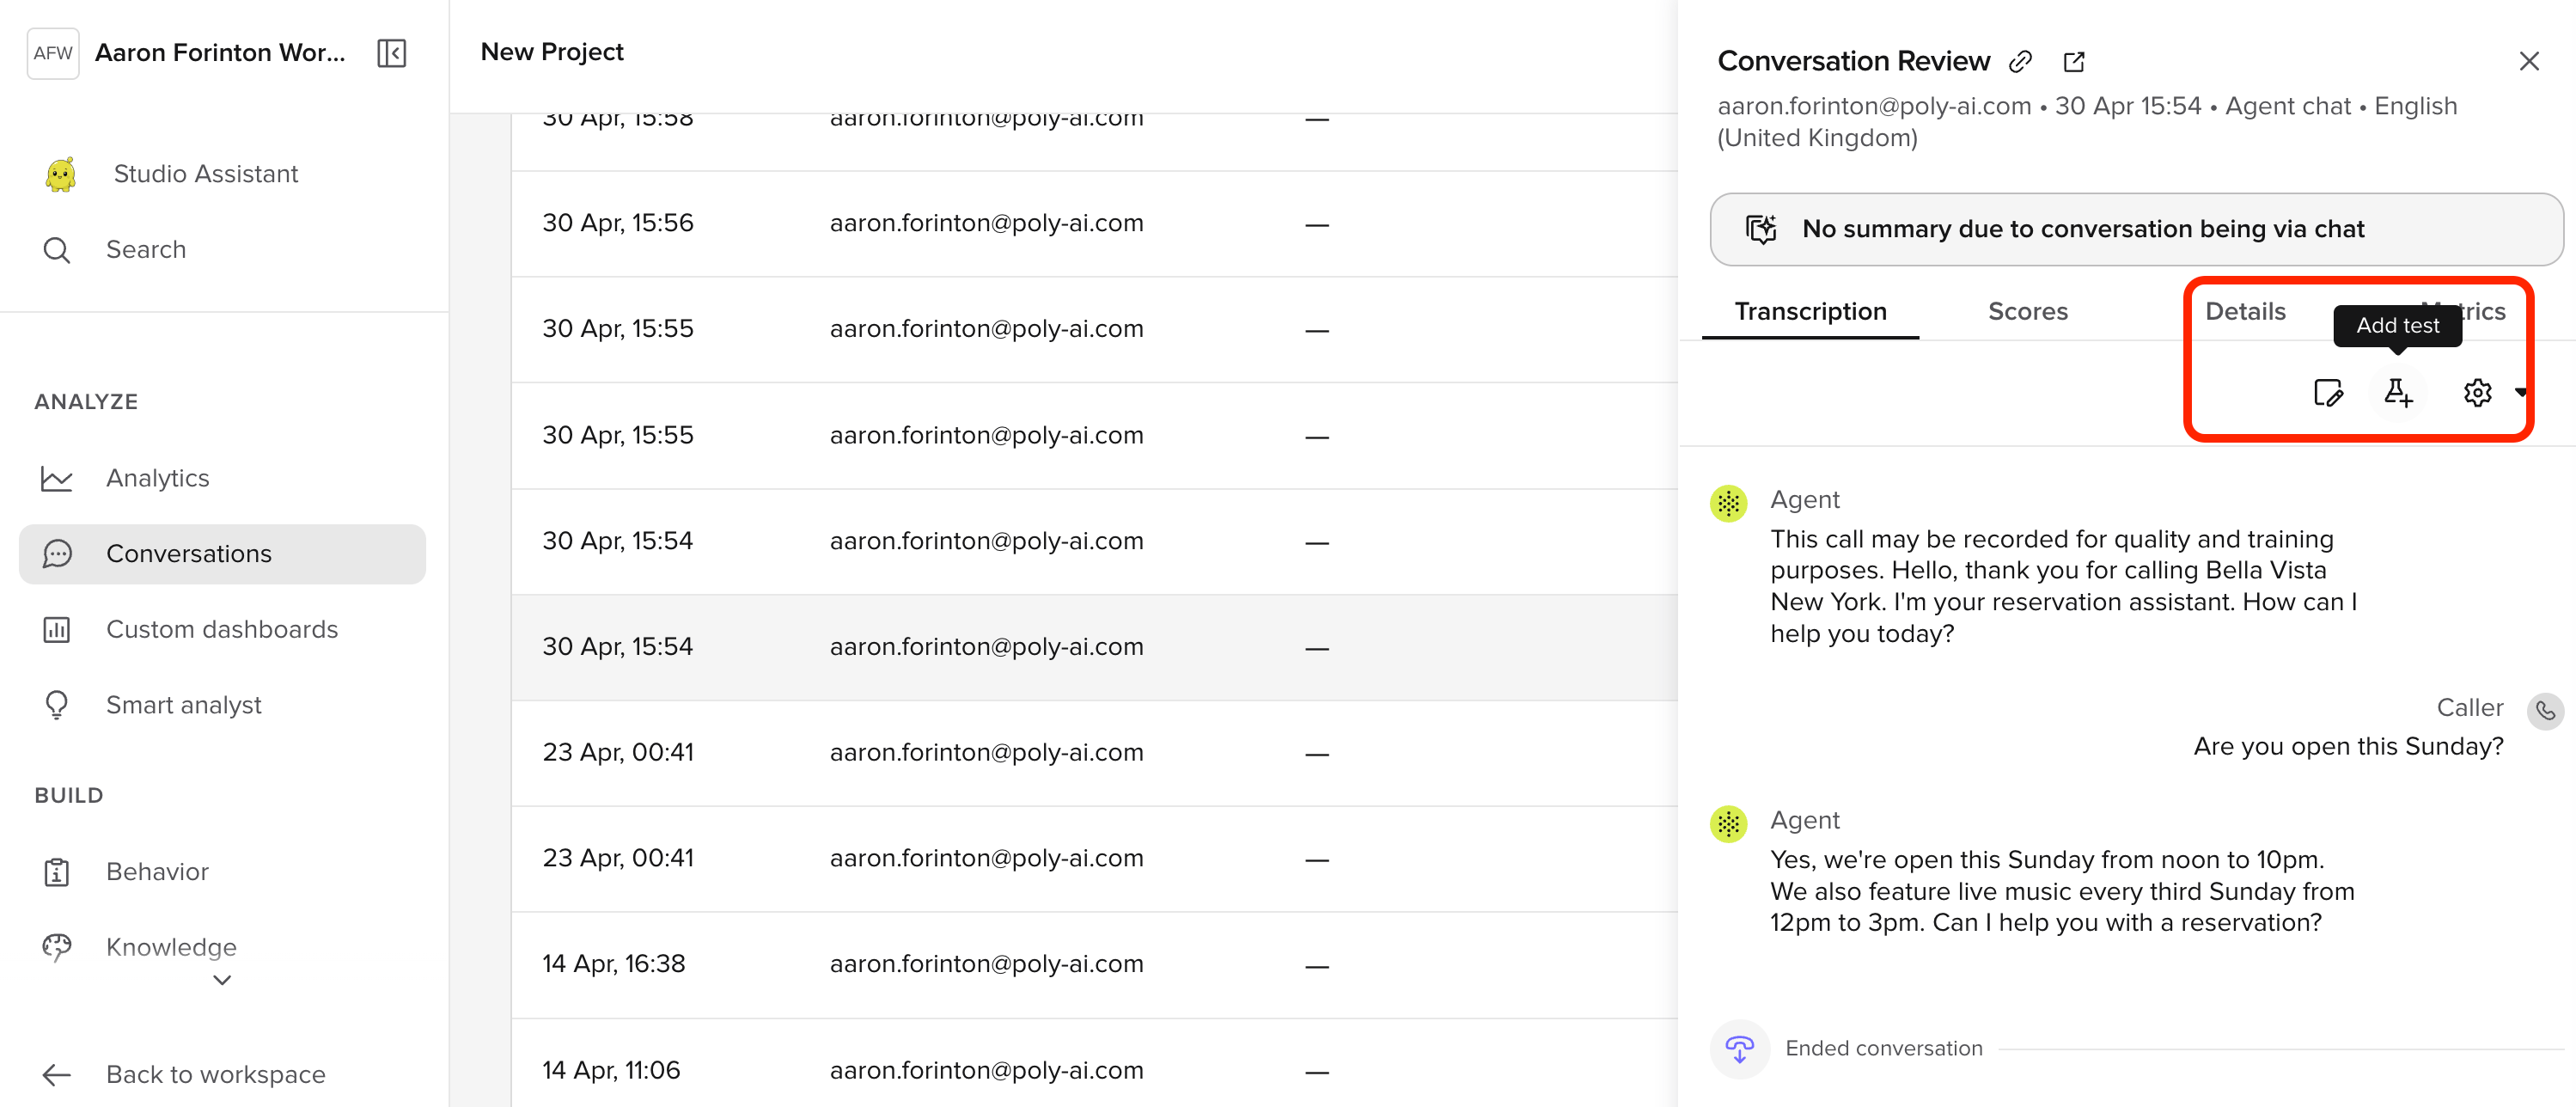Image resolution: width=2576 pixels, height=1107 pixels.
Task: Open Search in sidebar
Action: 145,250
